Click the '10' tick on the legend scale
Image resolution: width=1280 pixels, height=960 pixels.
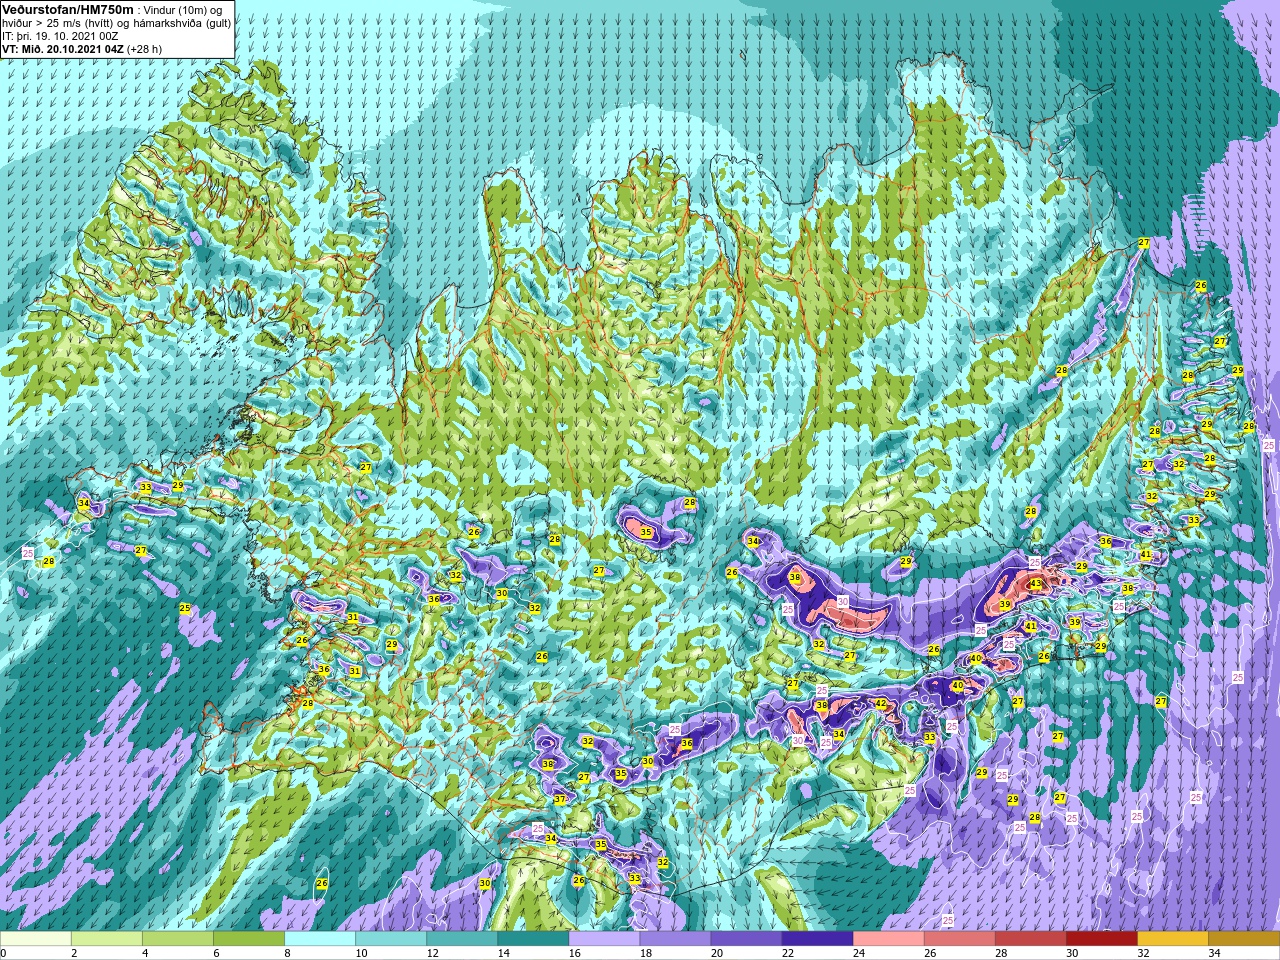click(361, 953)
